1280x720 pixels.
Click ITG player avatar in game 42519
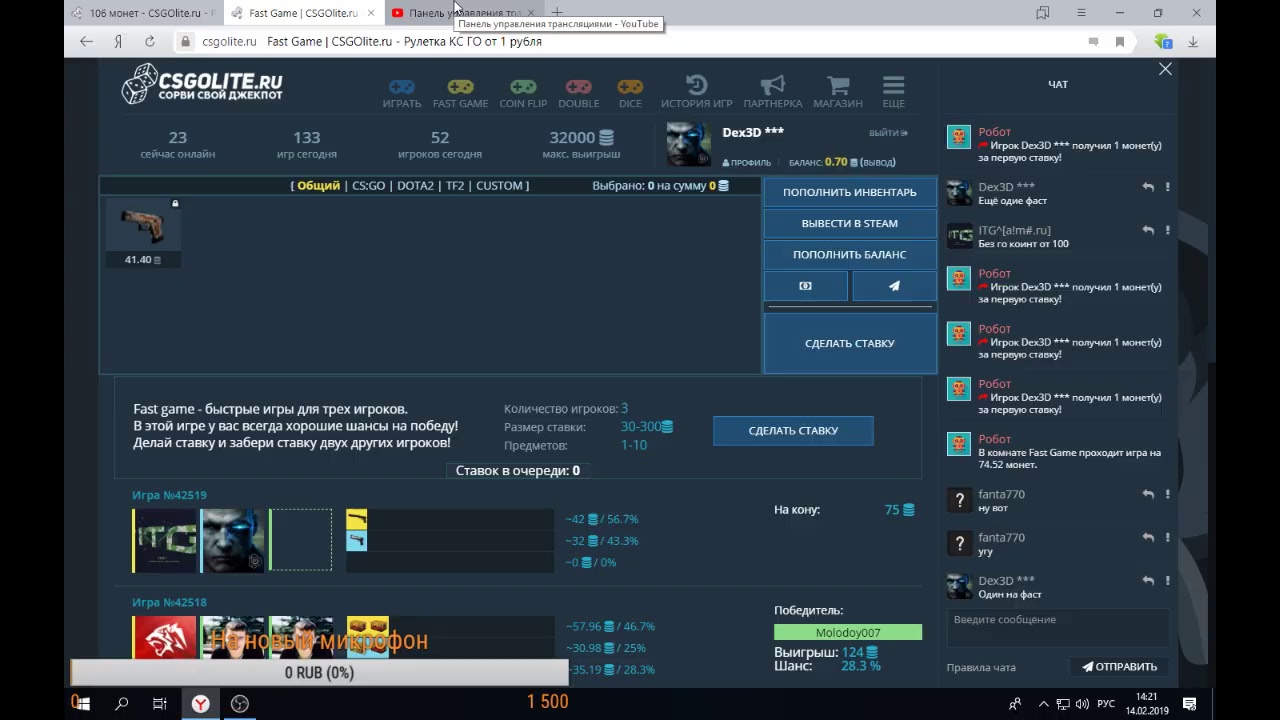pyautogui.click(x=165, y=541)
